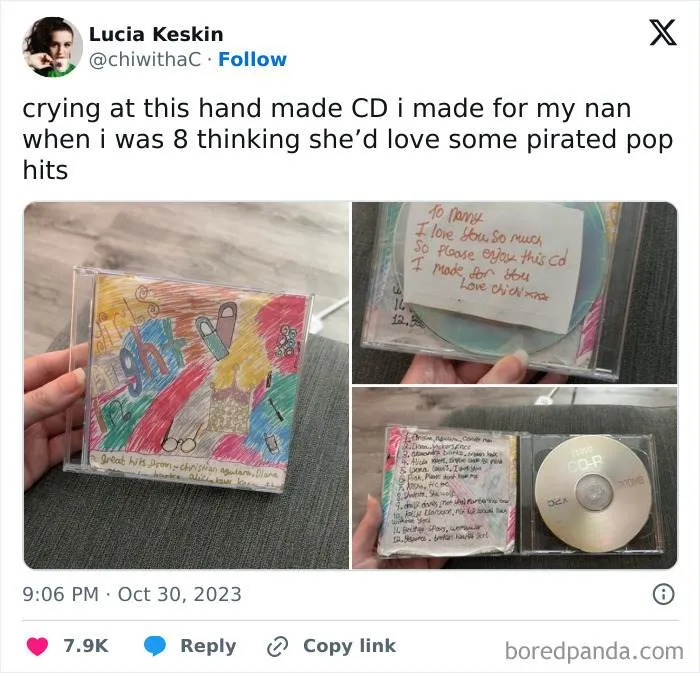This screenshot has height=673, width=700.
Task: View the colorful CD cover photo
Action: 186,386
